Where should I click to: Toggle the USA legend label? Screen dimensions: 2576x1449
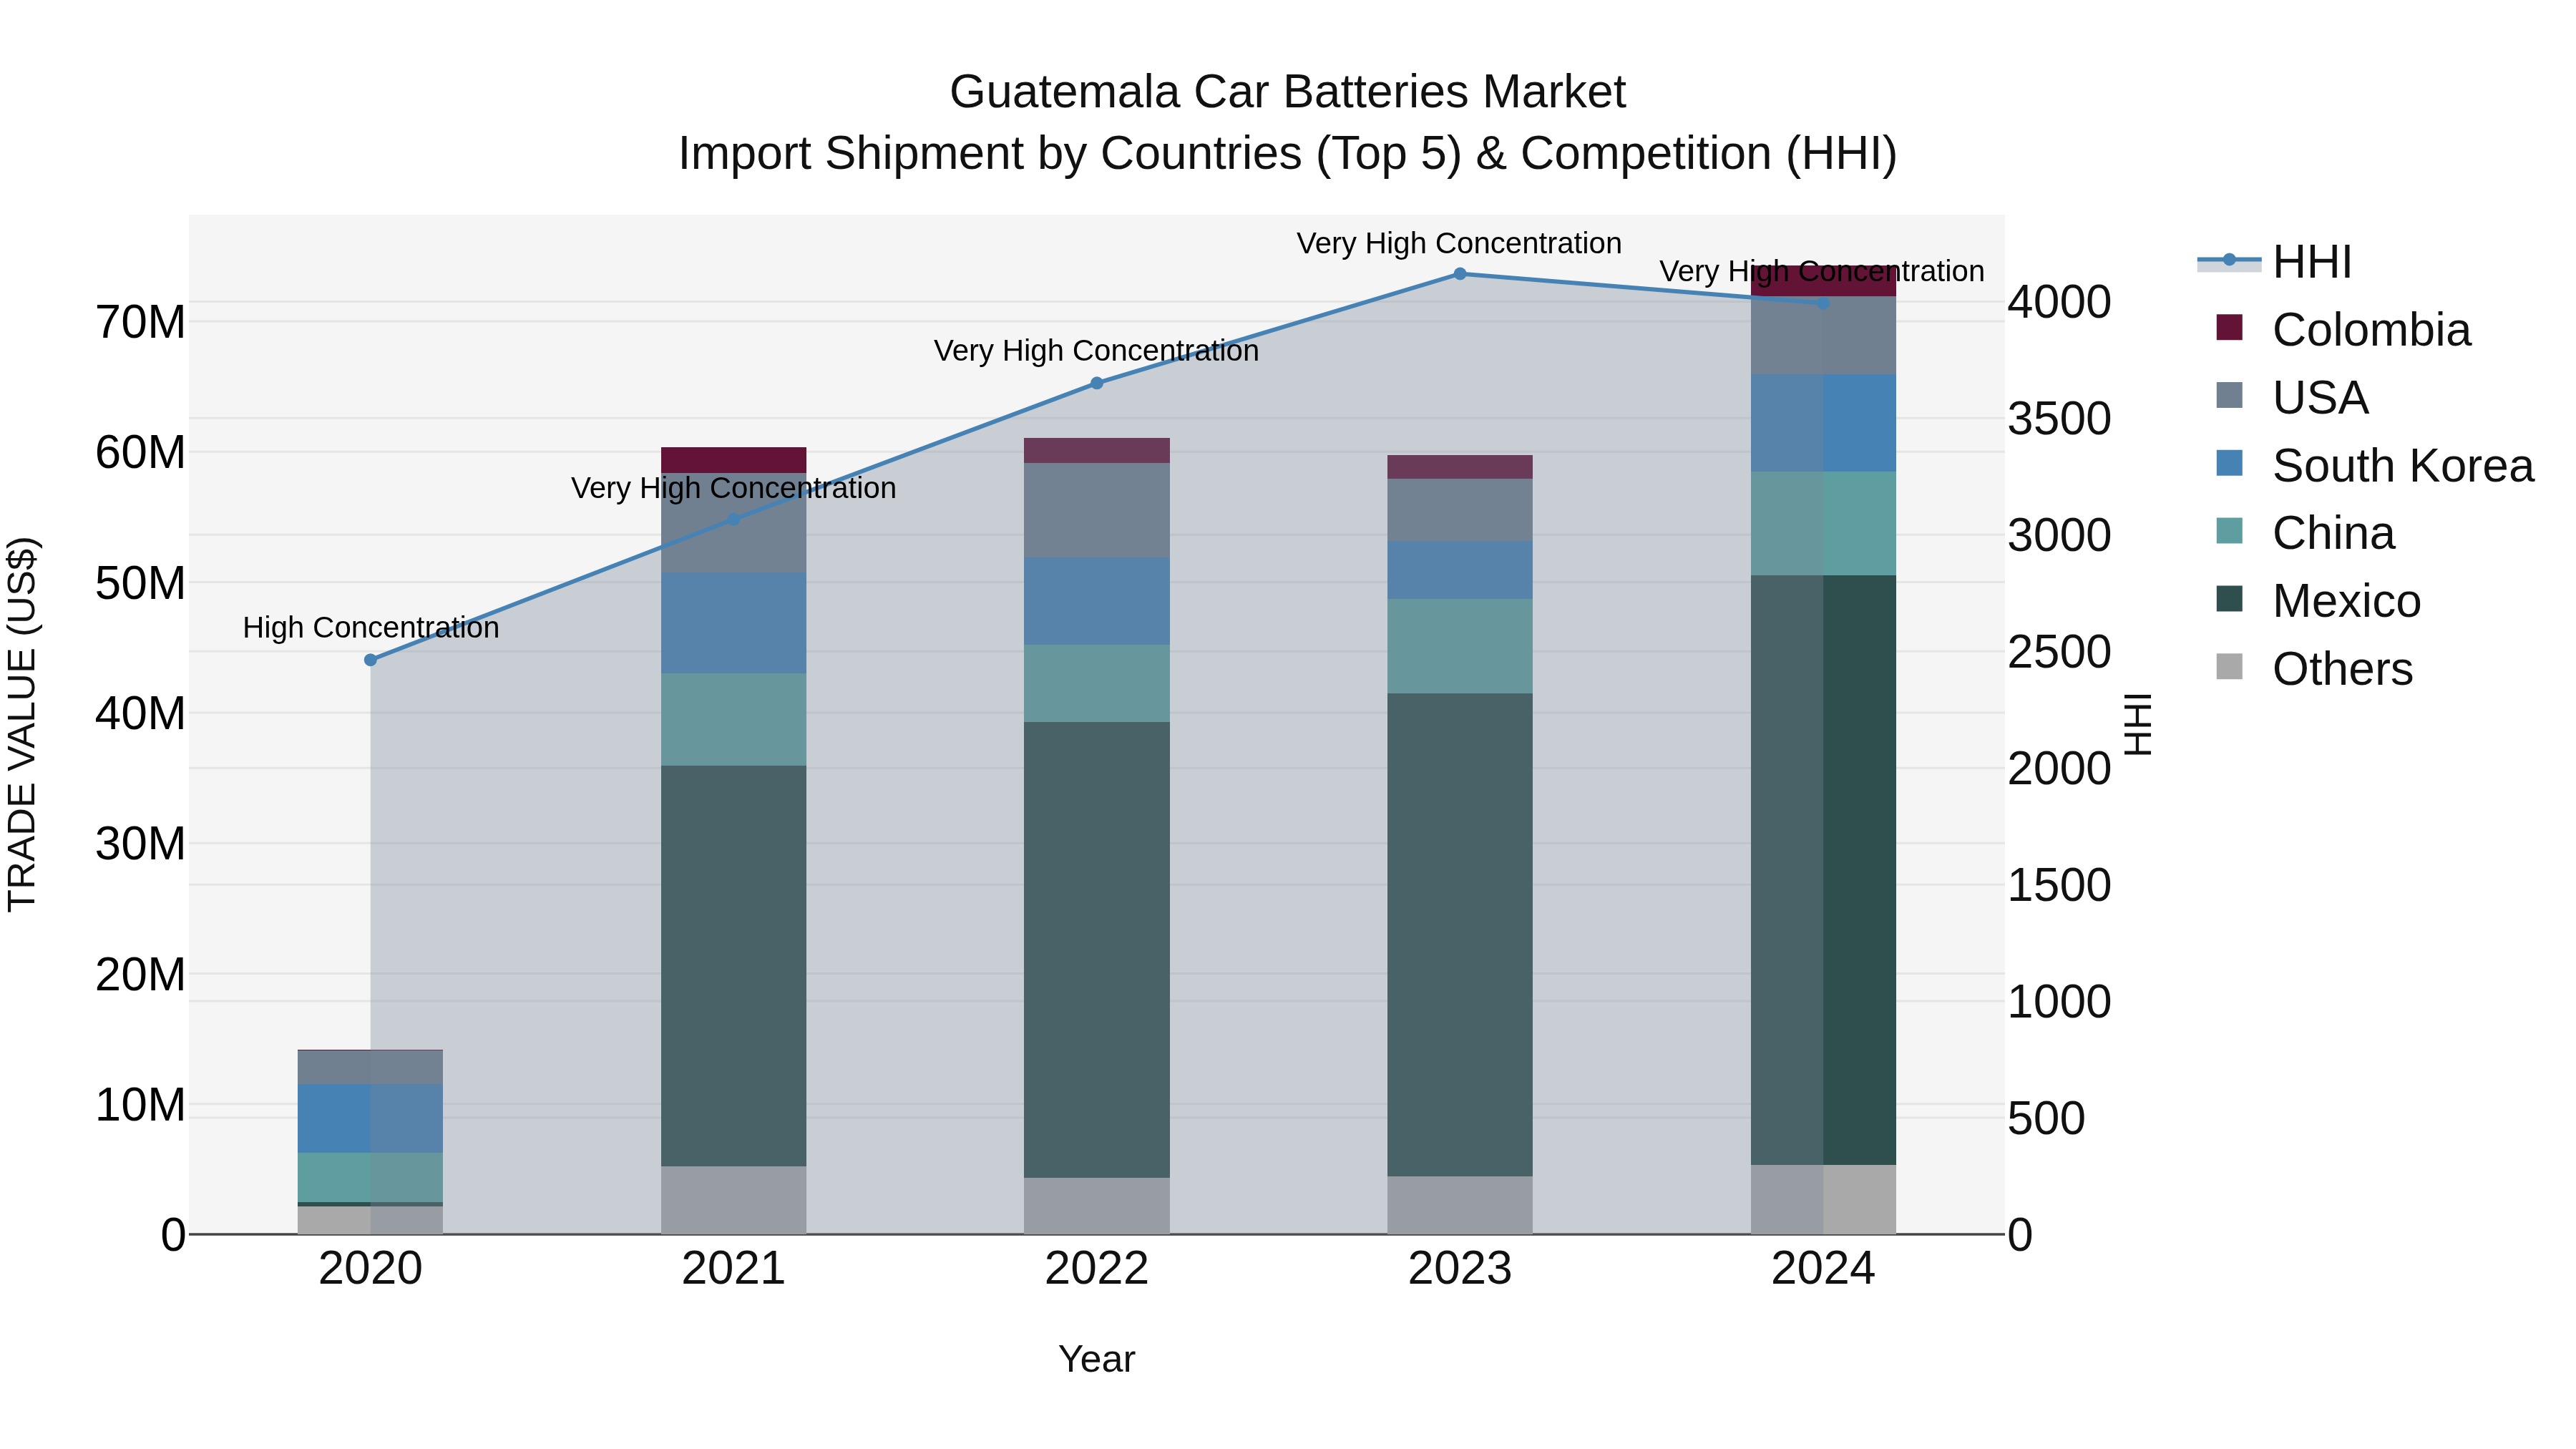pyautogui.click(x=2320, y=398)
